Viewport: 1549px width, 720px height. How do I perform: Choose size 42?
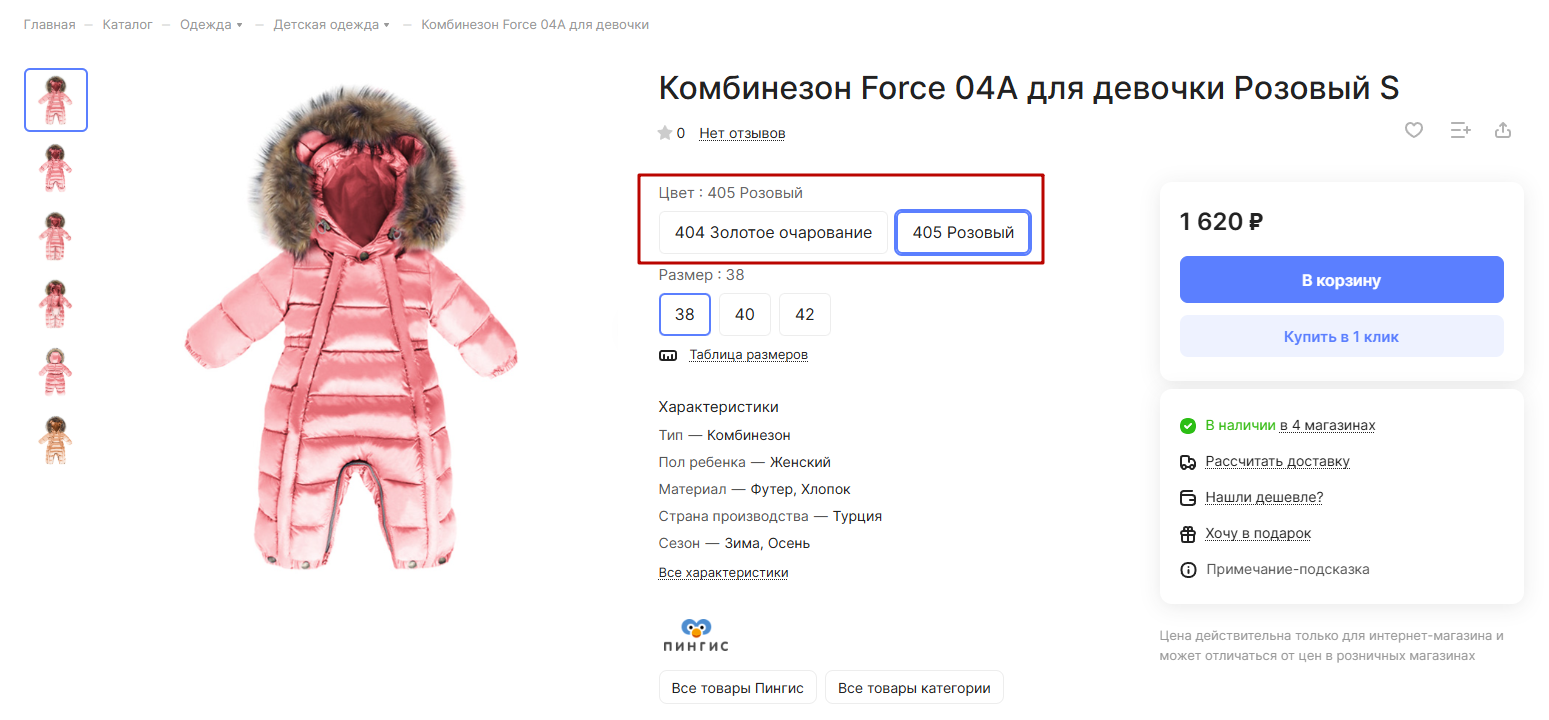[x=805, y=314]
